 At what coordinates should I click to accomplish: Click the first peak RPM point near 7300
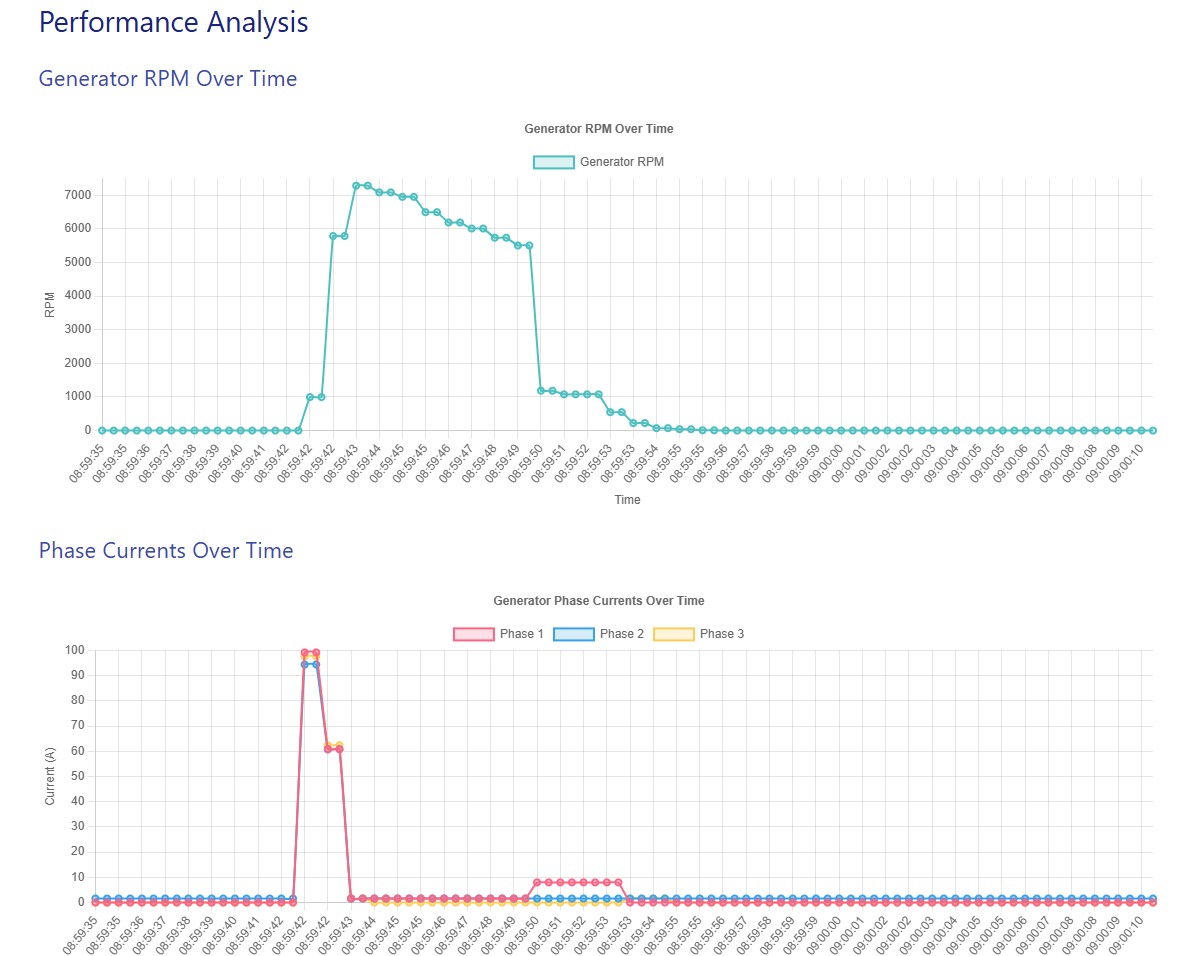[356, 185]
